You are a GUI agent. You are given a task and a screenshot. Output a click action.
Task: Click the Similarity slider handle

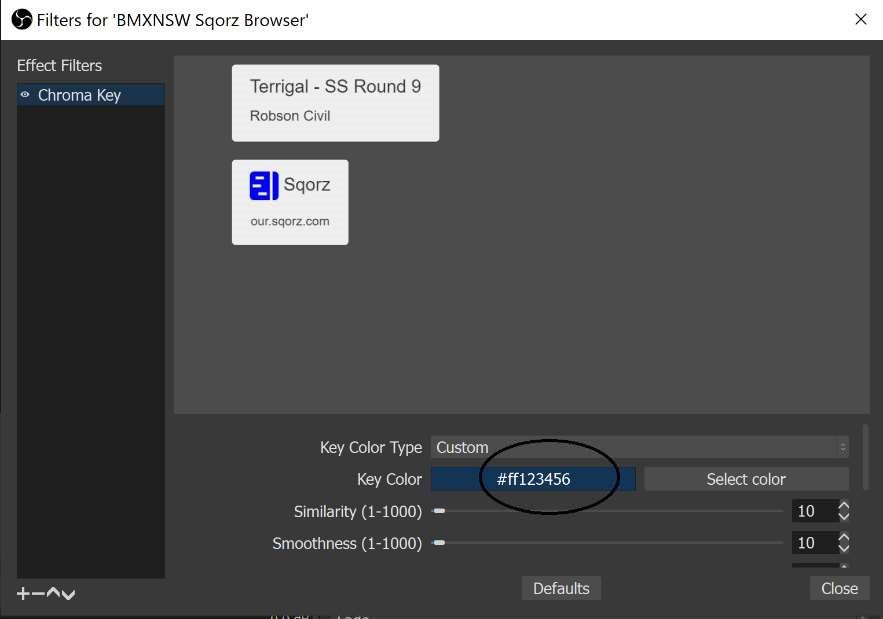tap(439, 511)
